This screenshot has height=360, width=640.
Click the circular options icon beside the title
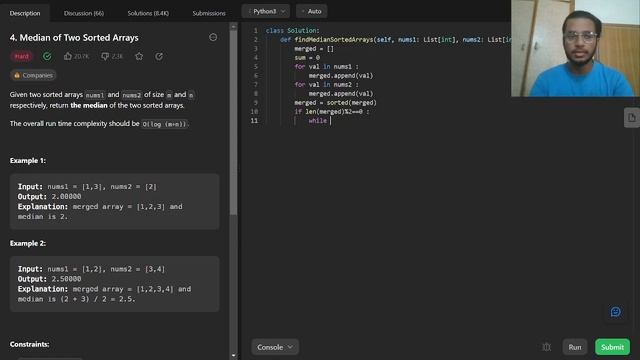click(213, 38)
